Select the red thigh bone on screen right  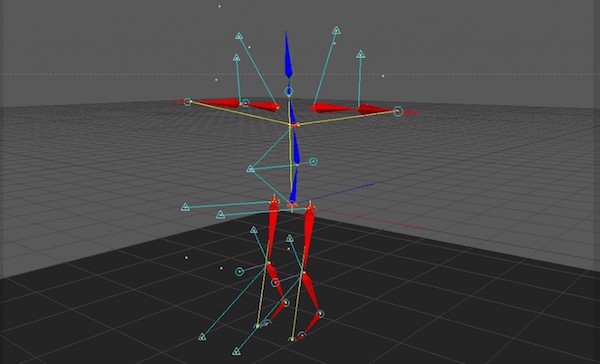[x=308, y=237]
